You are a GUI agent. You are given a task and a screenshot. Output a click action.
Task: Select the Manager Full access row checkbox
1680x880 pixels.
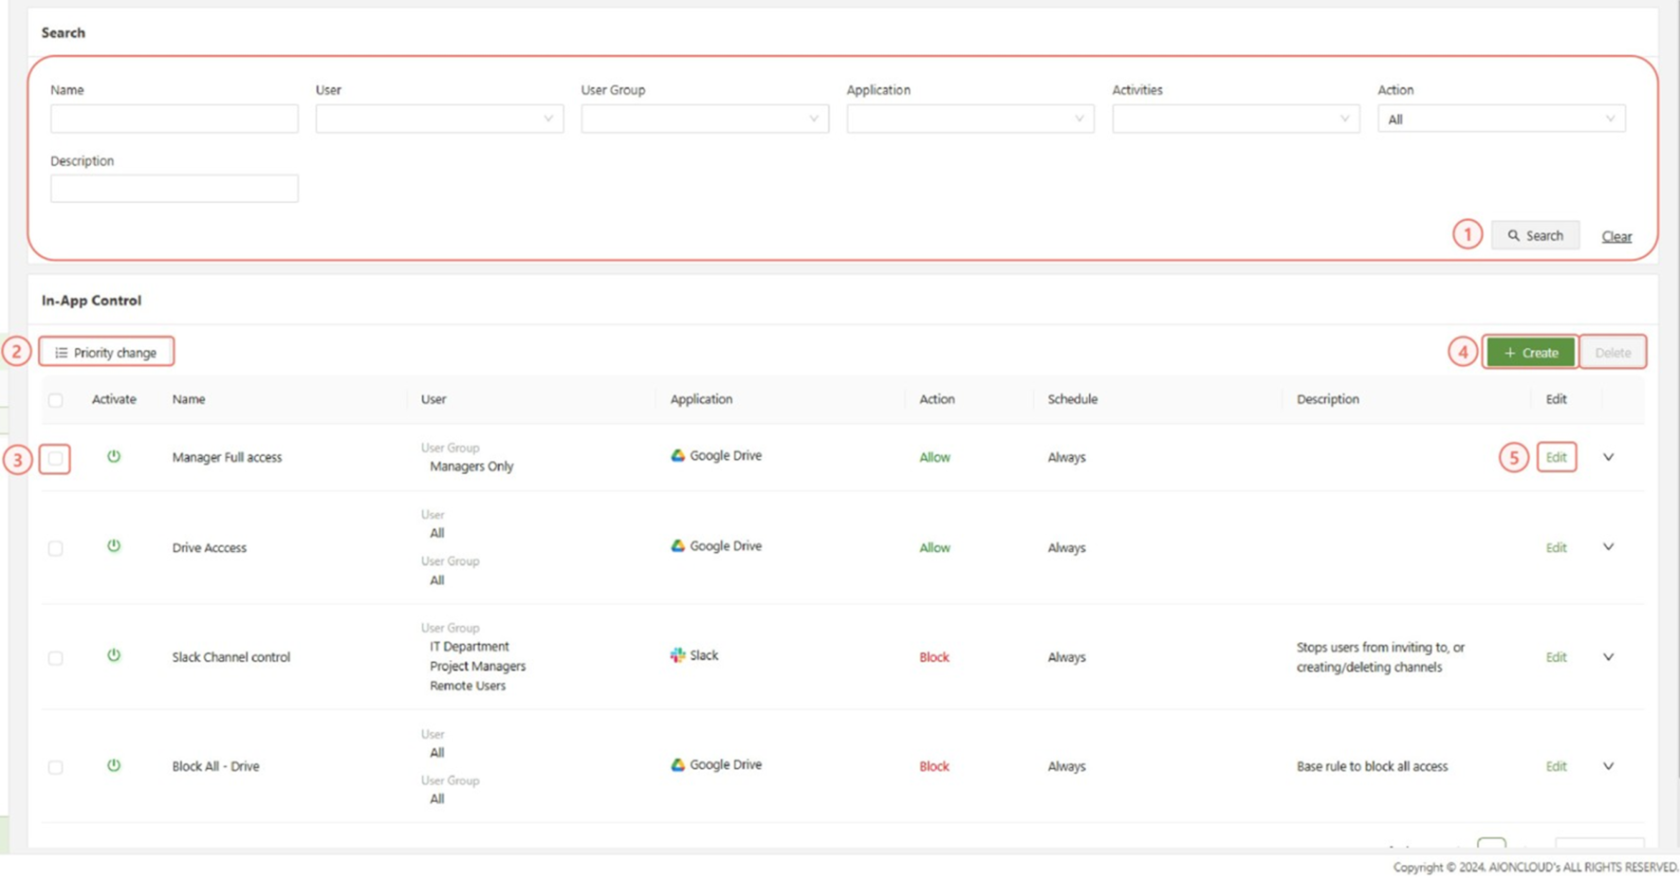click(x=56, y=459)
